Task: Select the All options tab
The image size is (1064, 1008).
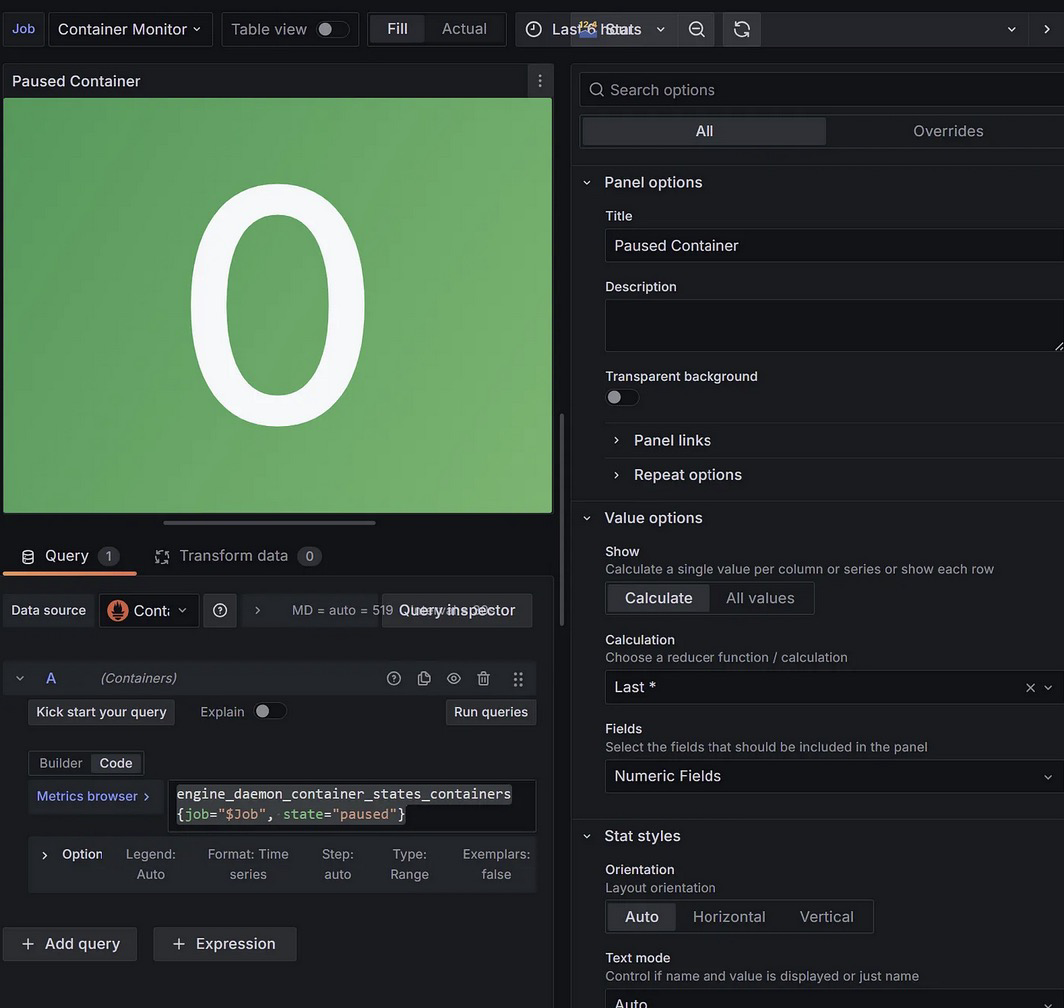Action: [704, 131]
